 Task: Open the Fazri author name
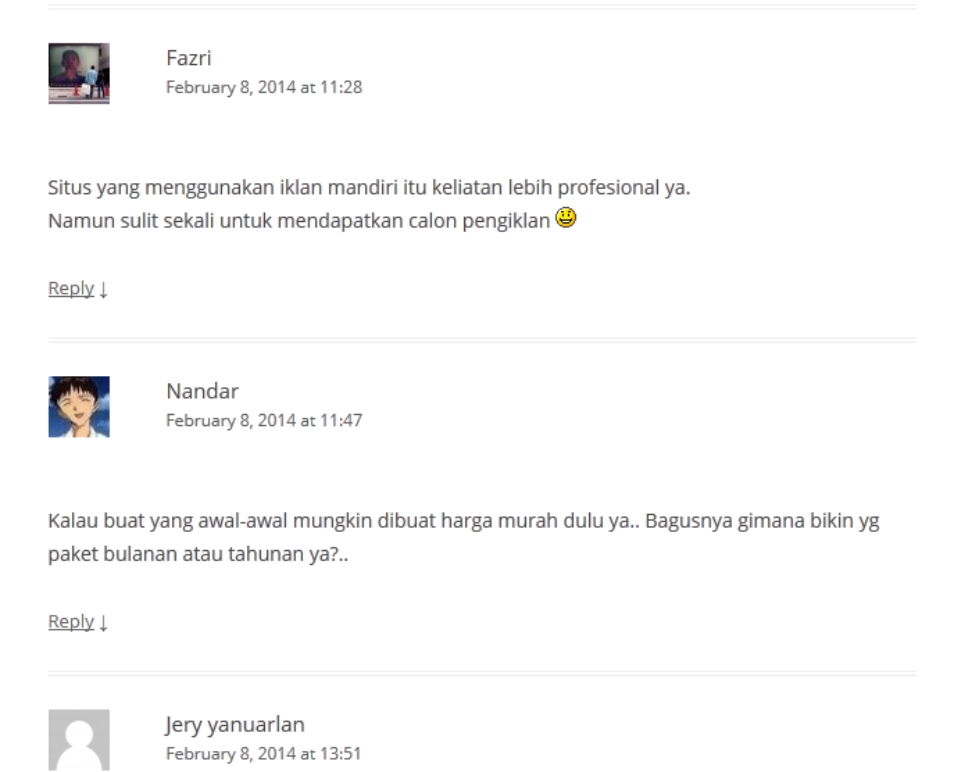pyautogui.click(x=189, y=58)
